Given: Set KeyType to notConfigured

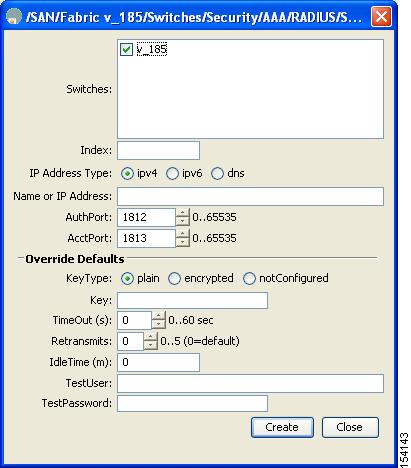Looking at the screenshot, I should [249, 279].
